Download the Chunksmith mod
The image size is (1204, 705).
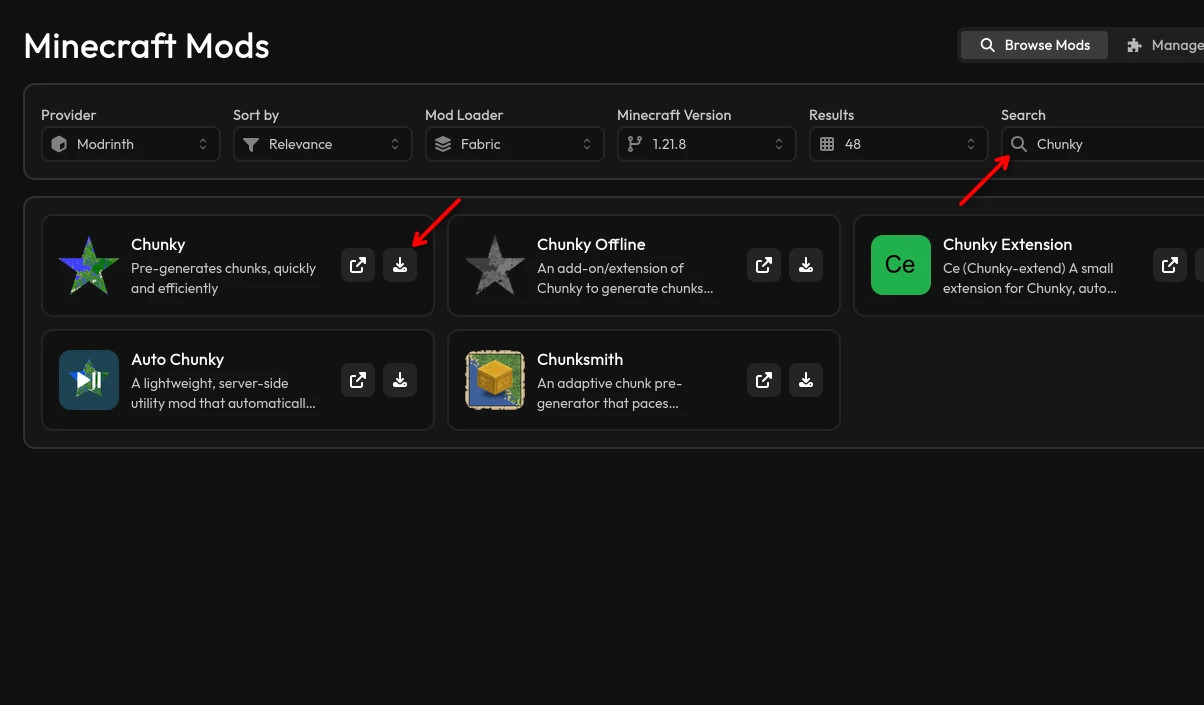(x=806, y=380)
